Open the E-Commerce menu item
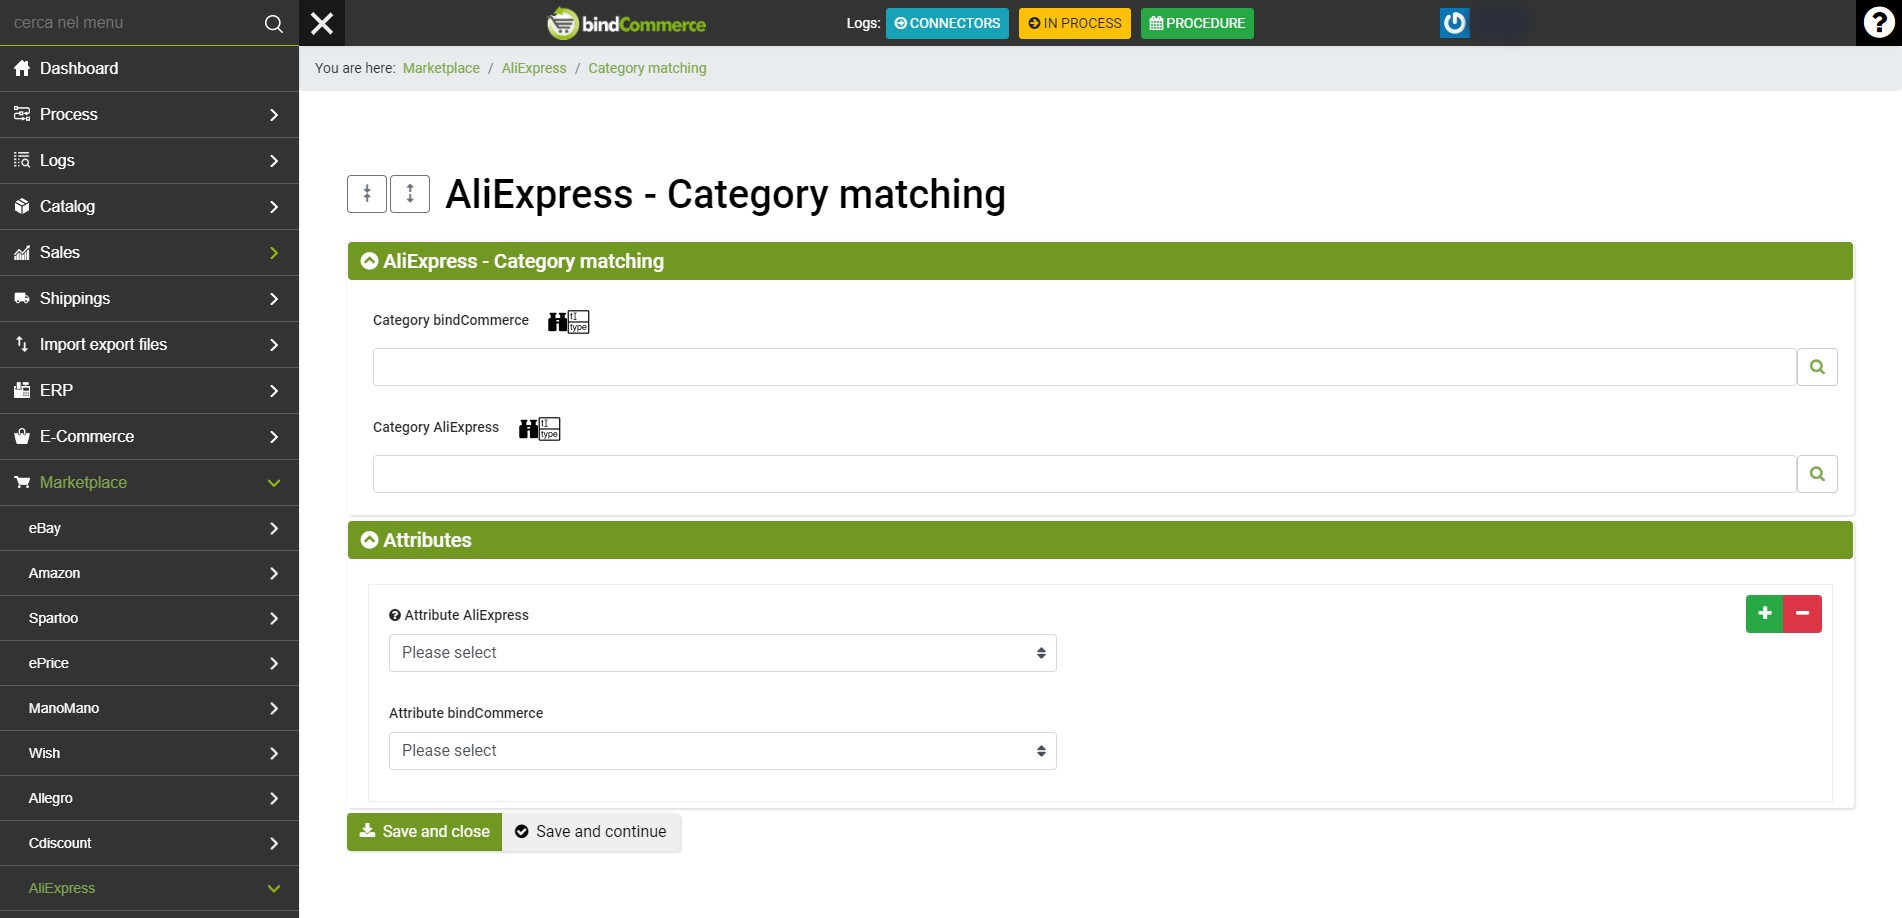1902x918 pixels. pyautogui.click(x=149, y=437)
